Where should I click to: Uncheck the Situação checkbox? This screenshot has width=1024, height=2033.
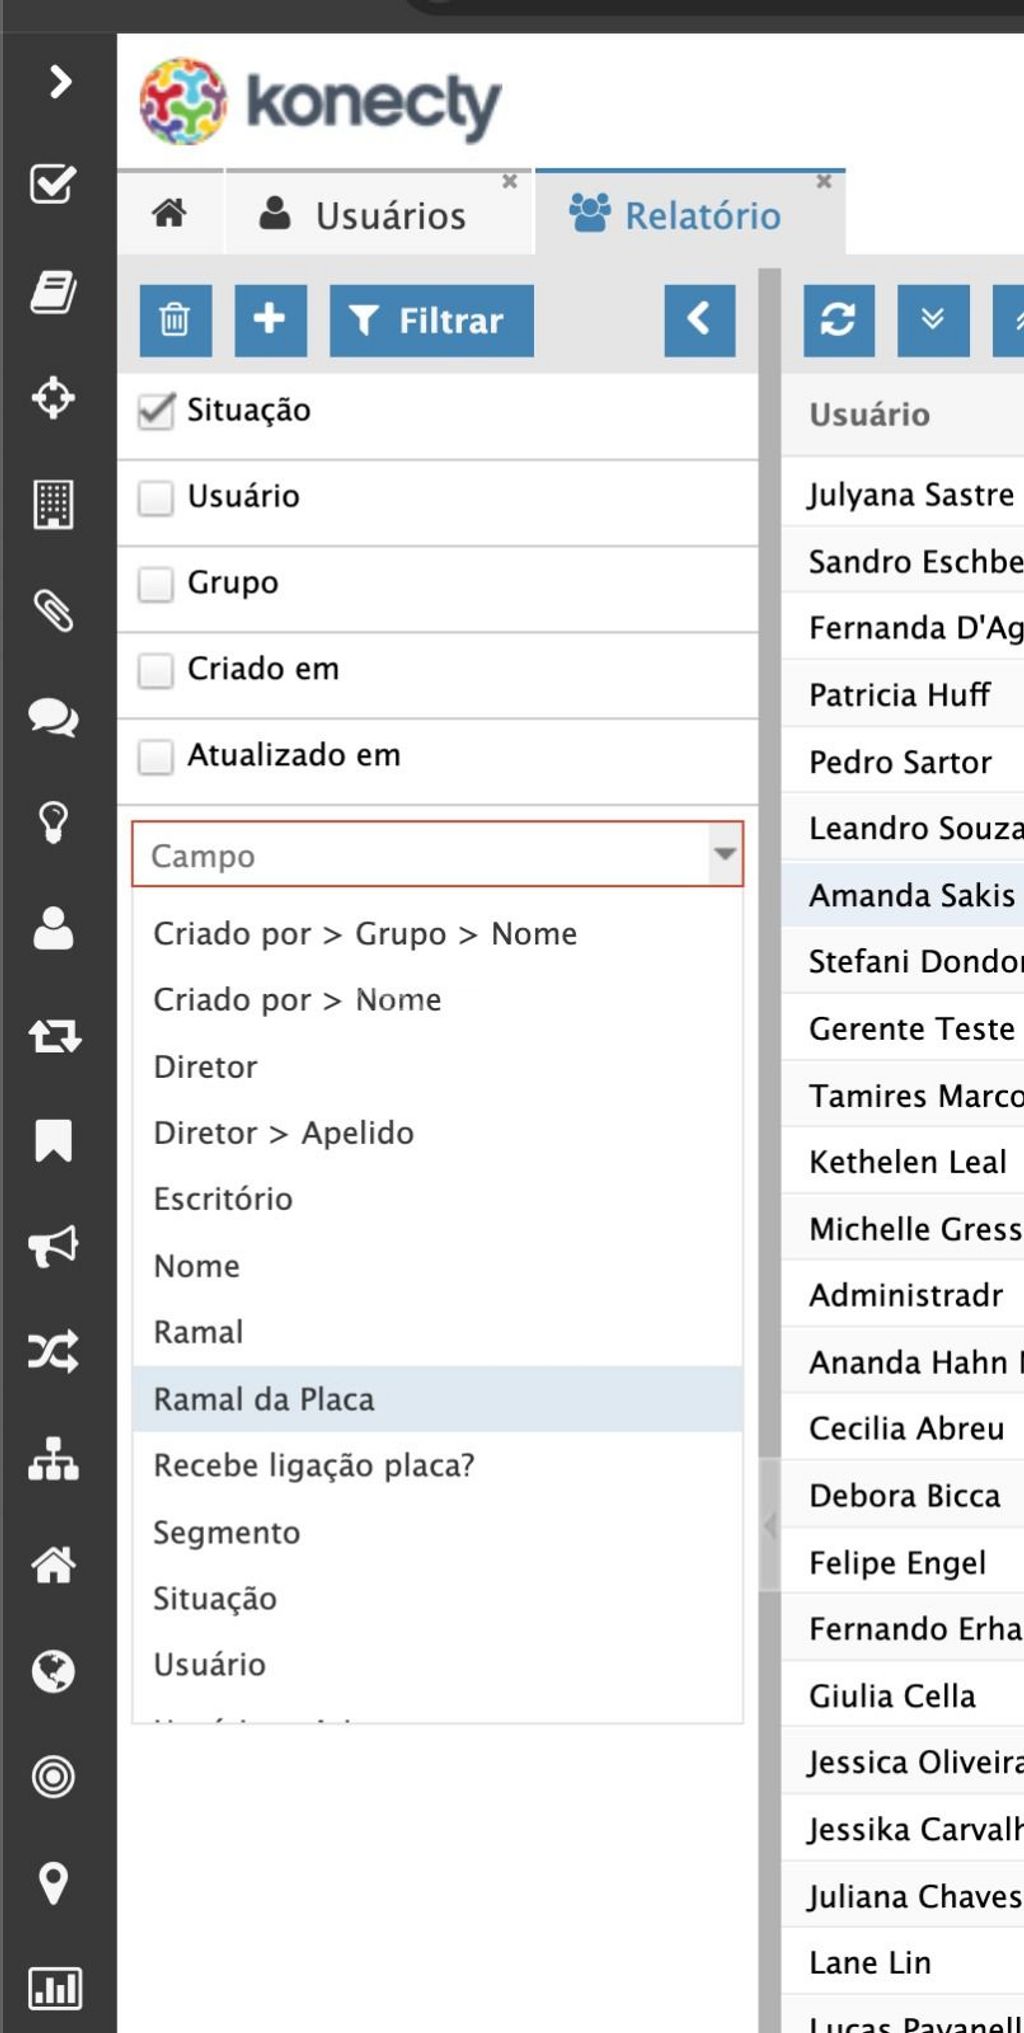click(156, 411)
